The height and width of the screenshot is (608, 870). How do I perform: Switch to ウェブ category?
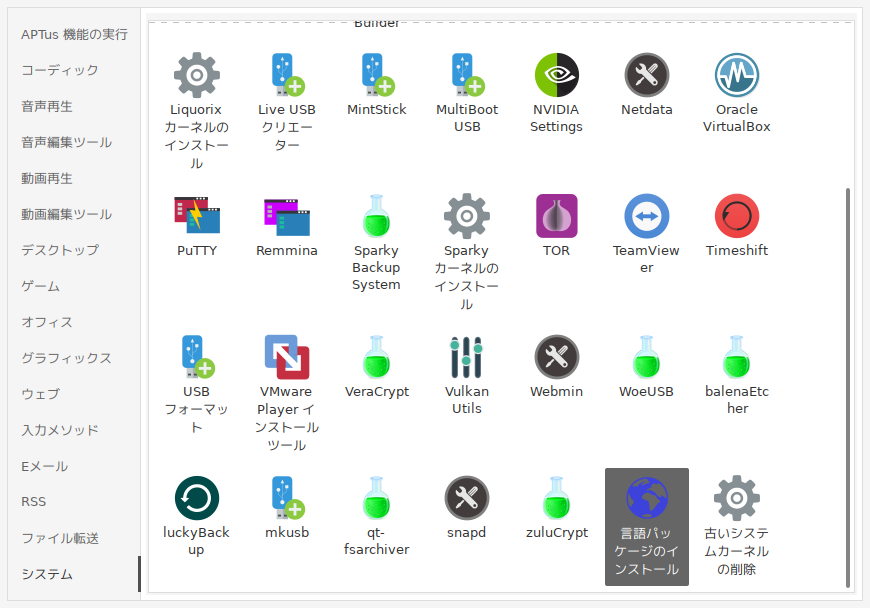point(41,394)
